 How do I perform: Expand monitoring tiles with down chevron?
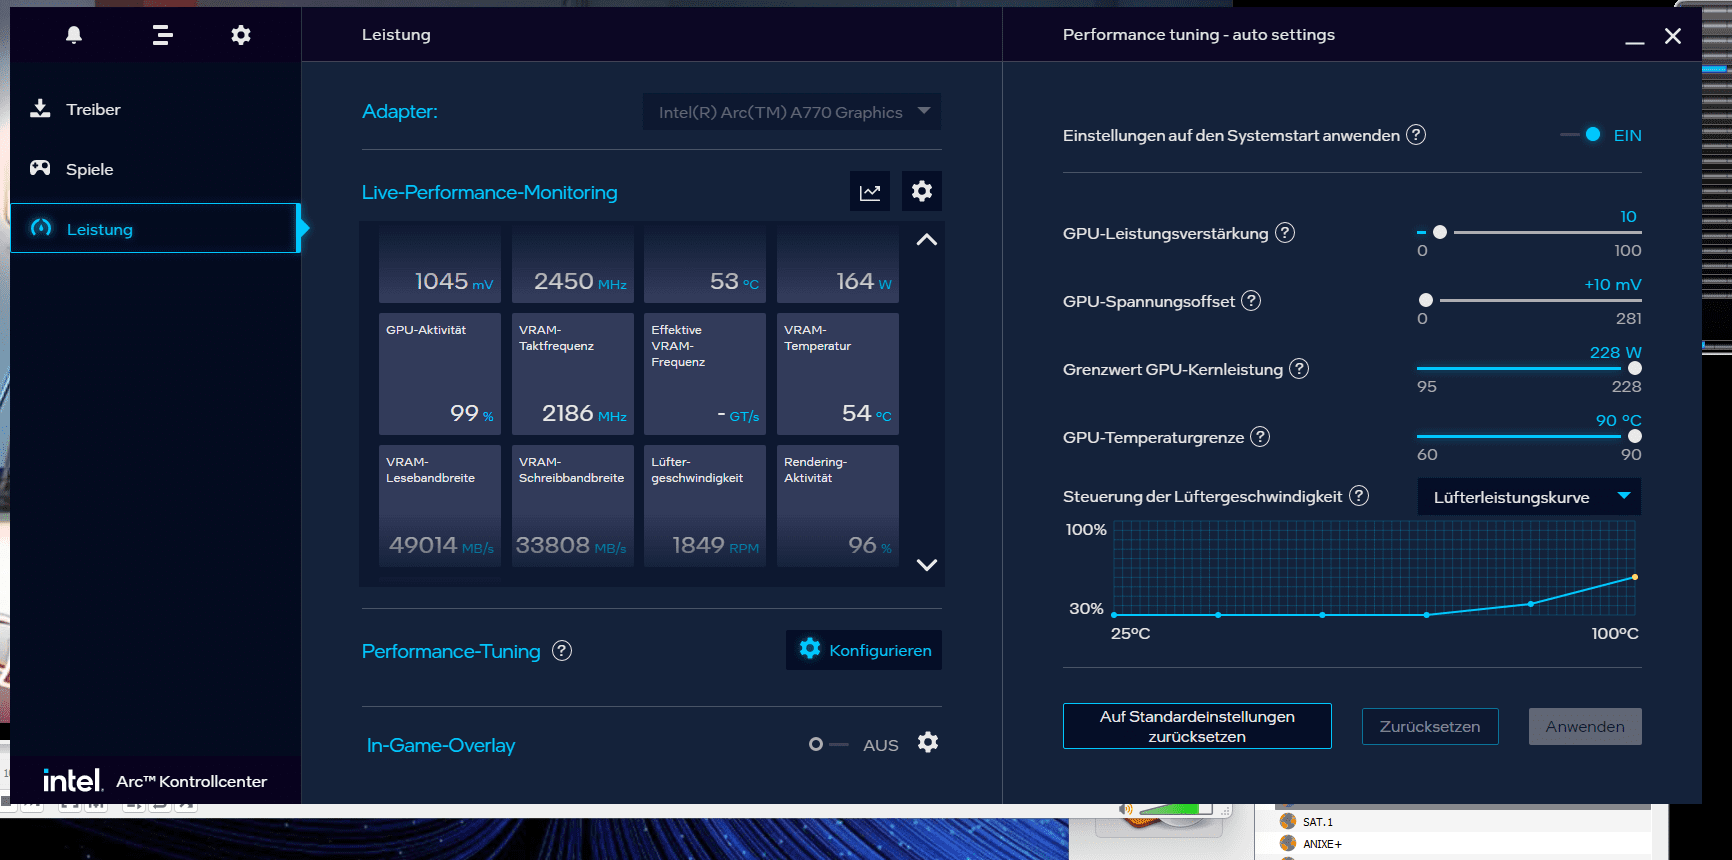point(927,565)
